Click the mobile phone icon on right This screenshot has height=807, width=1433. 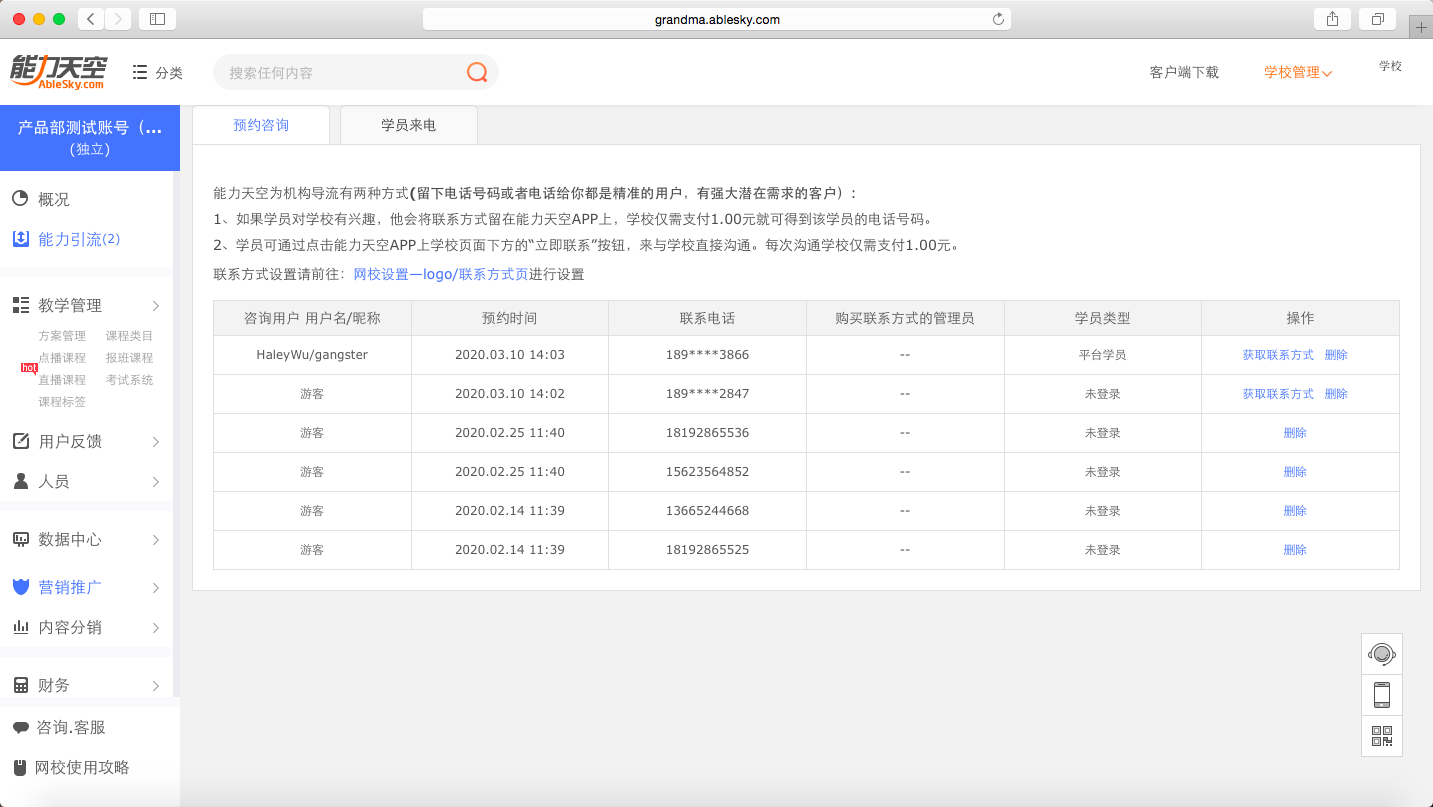pos(1381,695)
